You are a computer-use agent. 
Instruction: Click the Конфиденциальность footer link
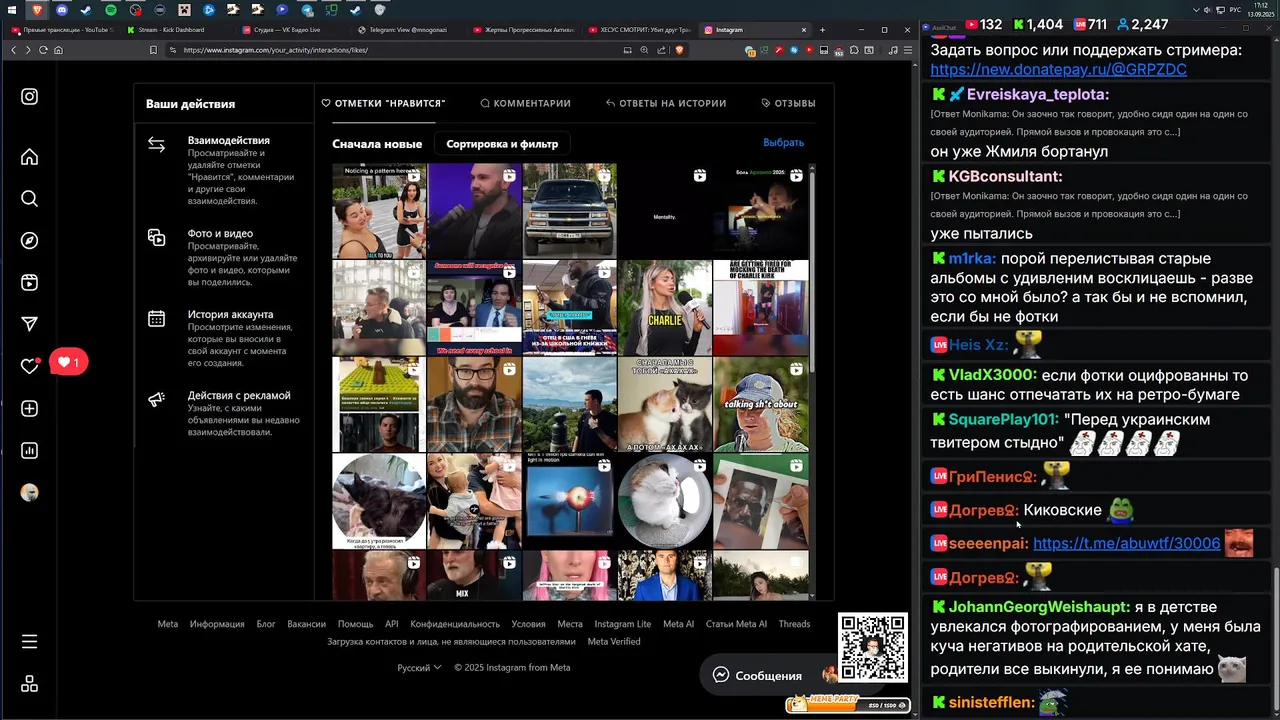click(455, 624)
